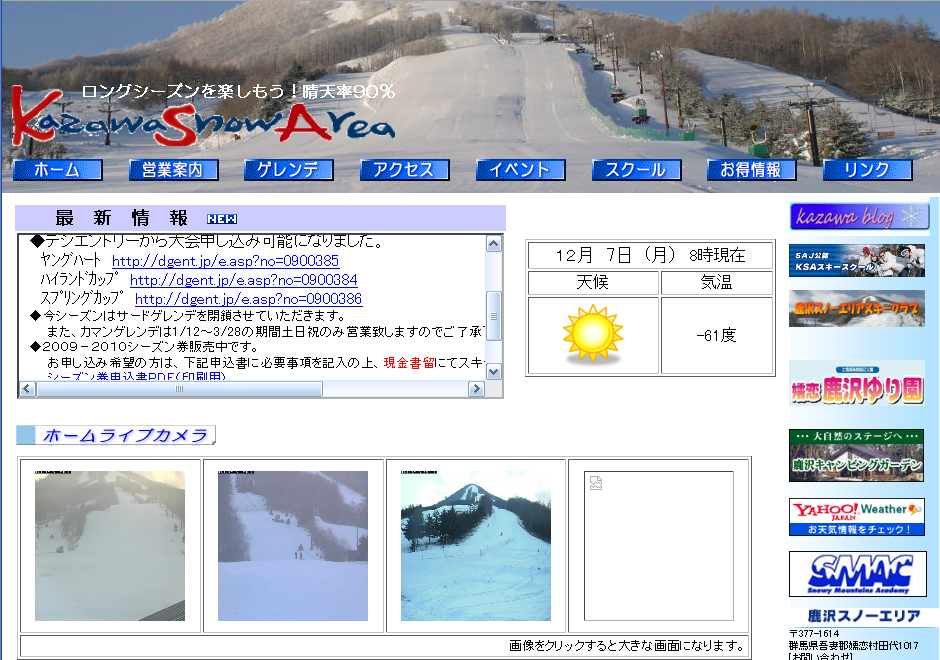
Task: Open the 営業案内 navigation button
Action: [x=173, y=170]
